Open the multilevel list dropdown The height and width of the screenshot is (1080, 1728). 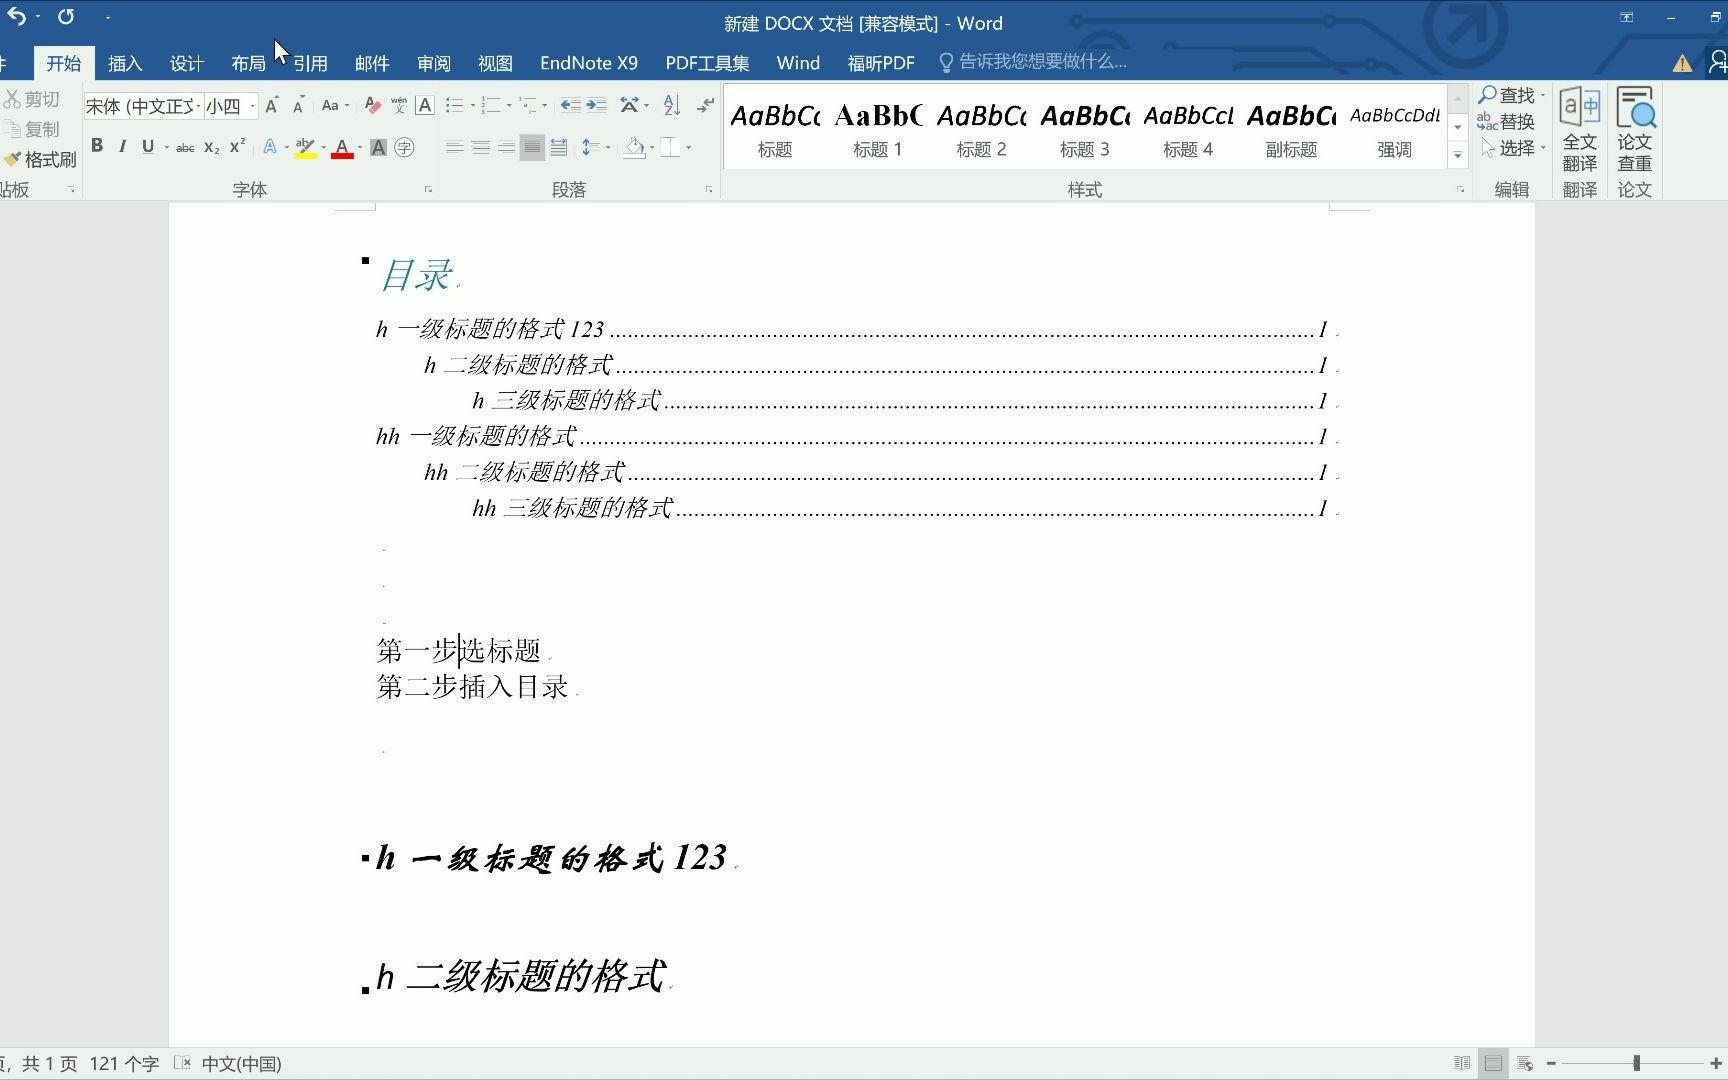pyautogui.click(x=545, y=106)
